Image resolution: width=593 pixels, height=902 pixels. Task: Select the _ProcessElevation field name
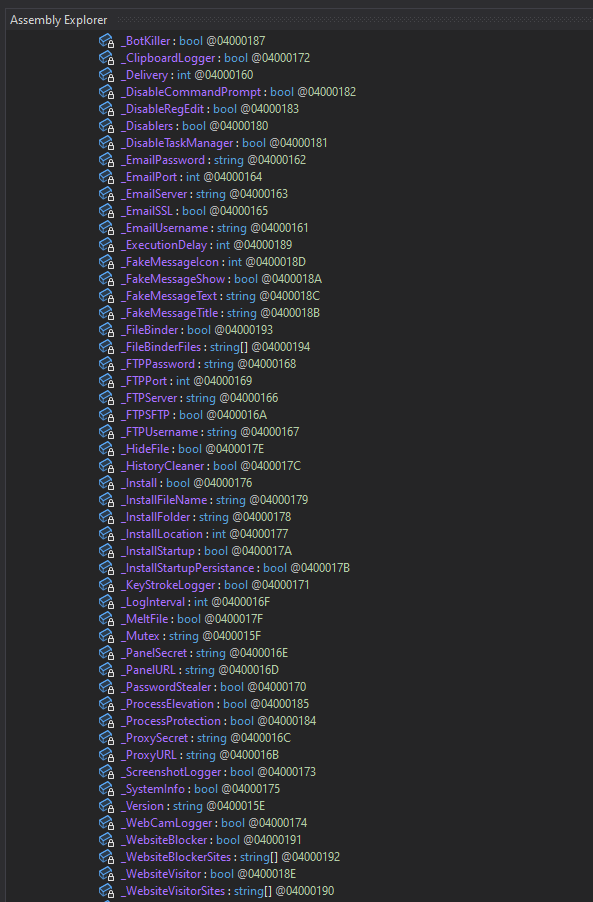pos(167,704)
